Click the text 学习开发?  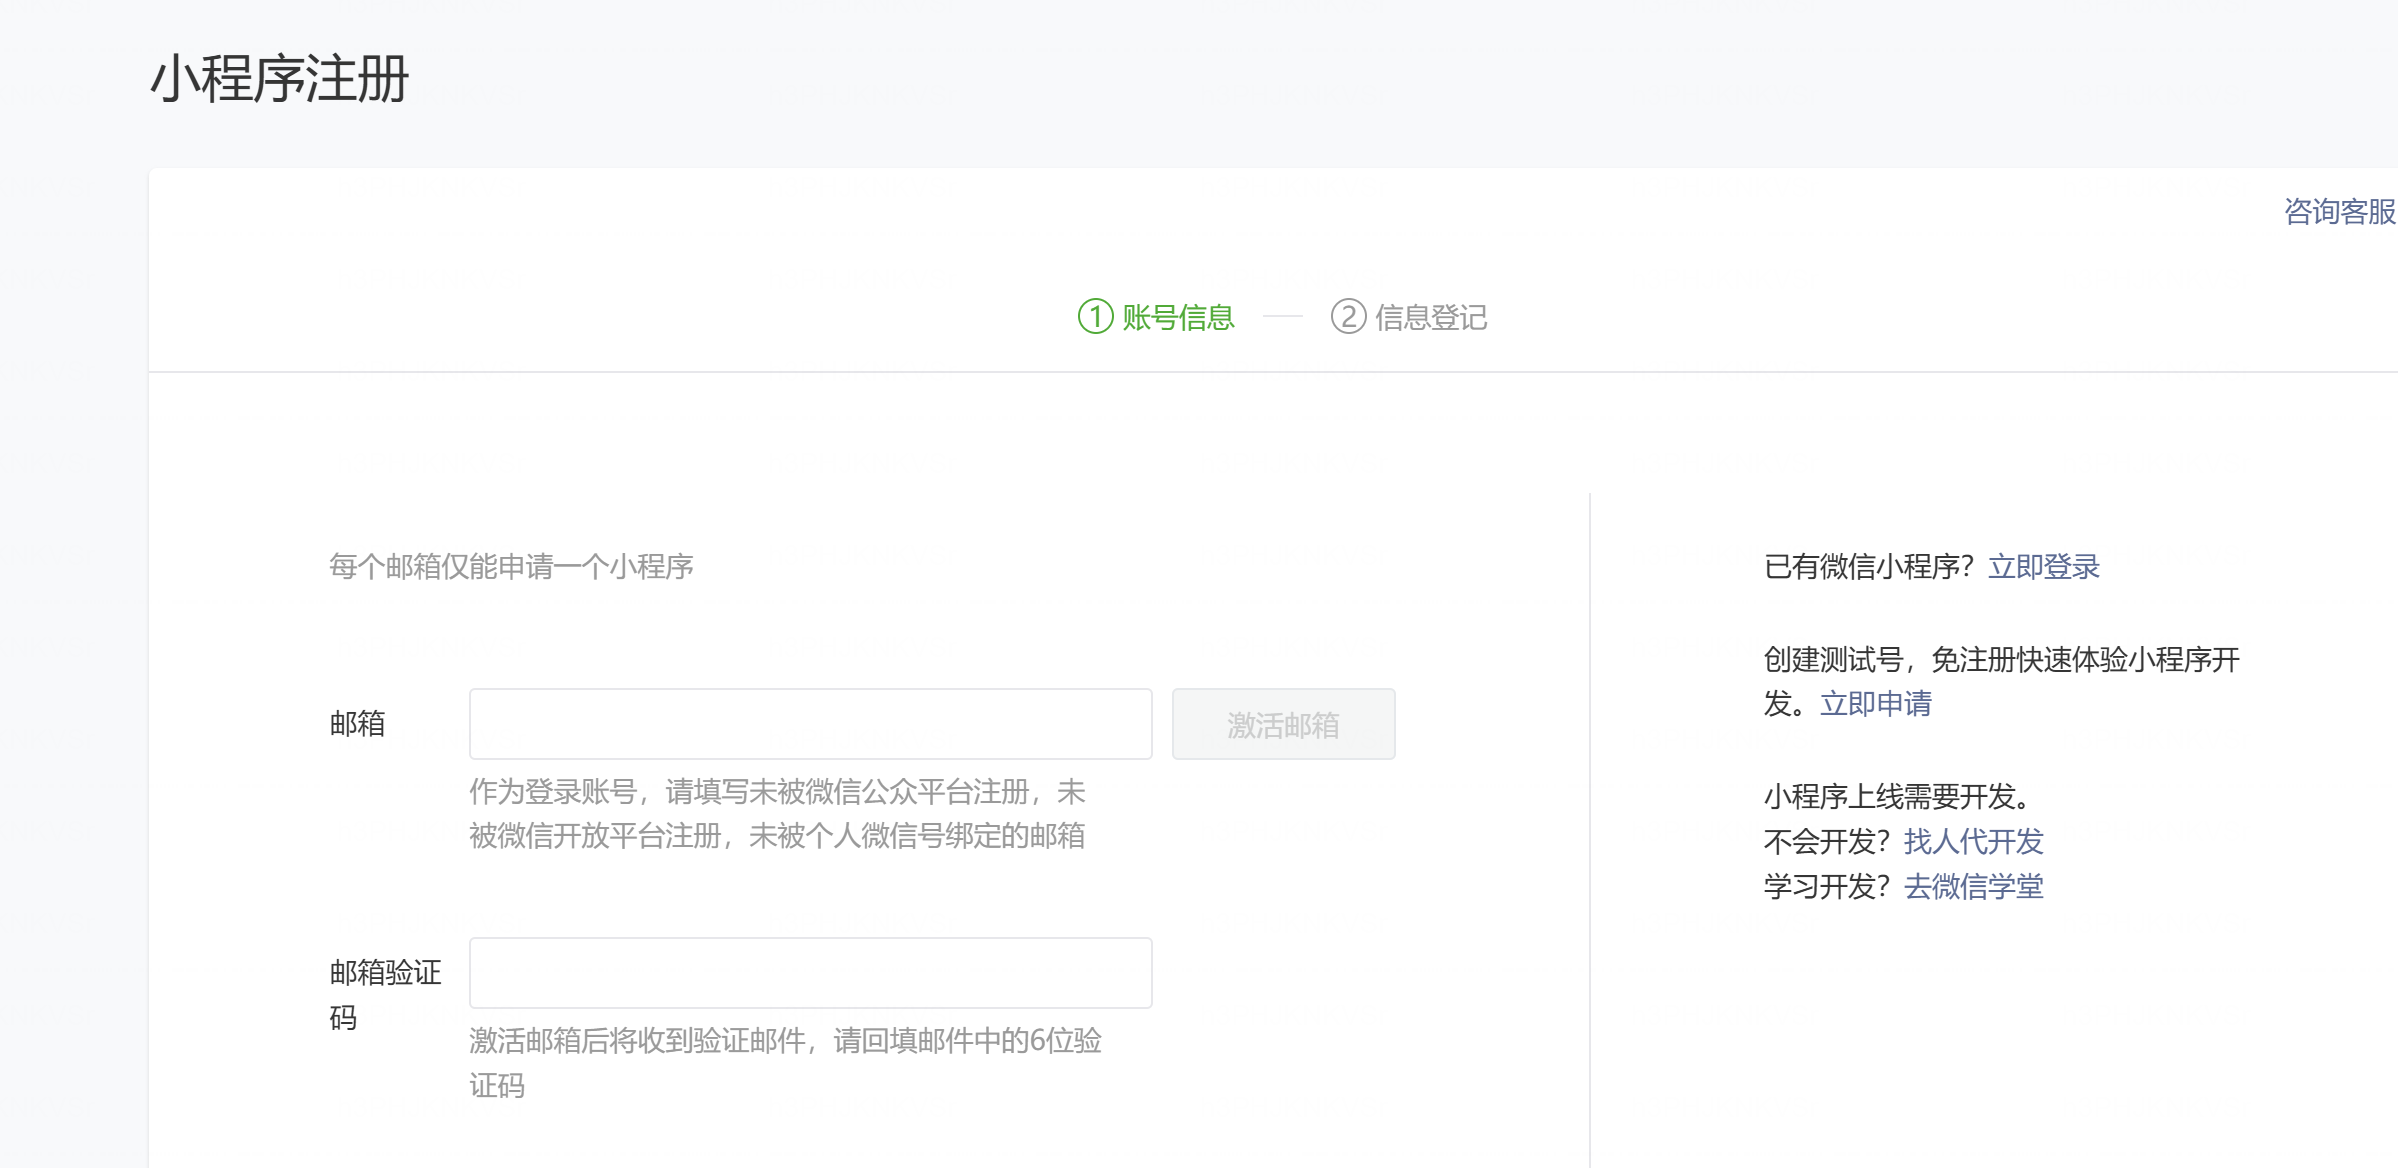coord(1827,887)
